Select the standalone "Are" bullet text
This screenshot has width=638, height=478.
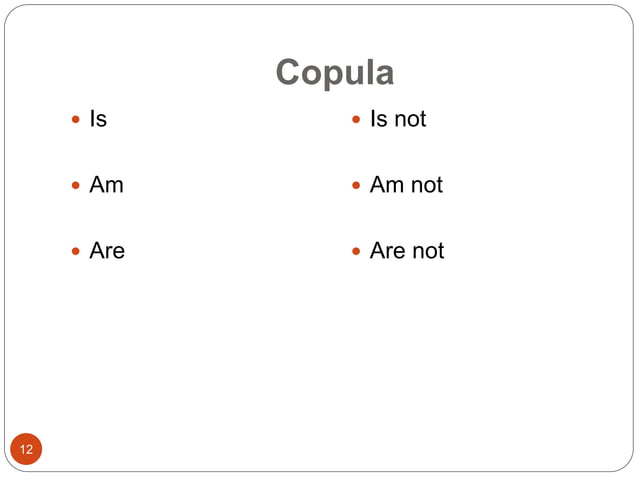pyautogui.click(x=107, y=251)
